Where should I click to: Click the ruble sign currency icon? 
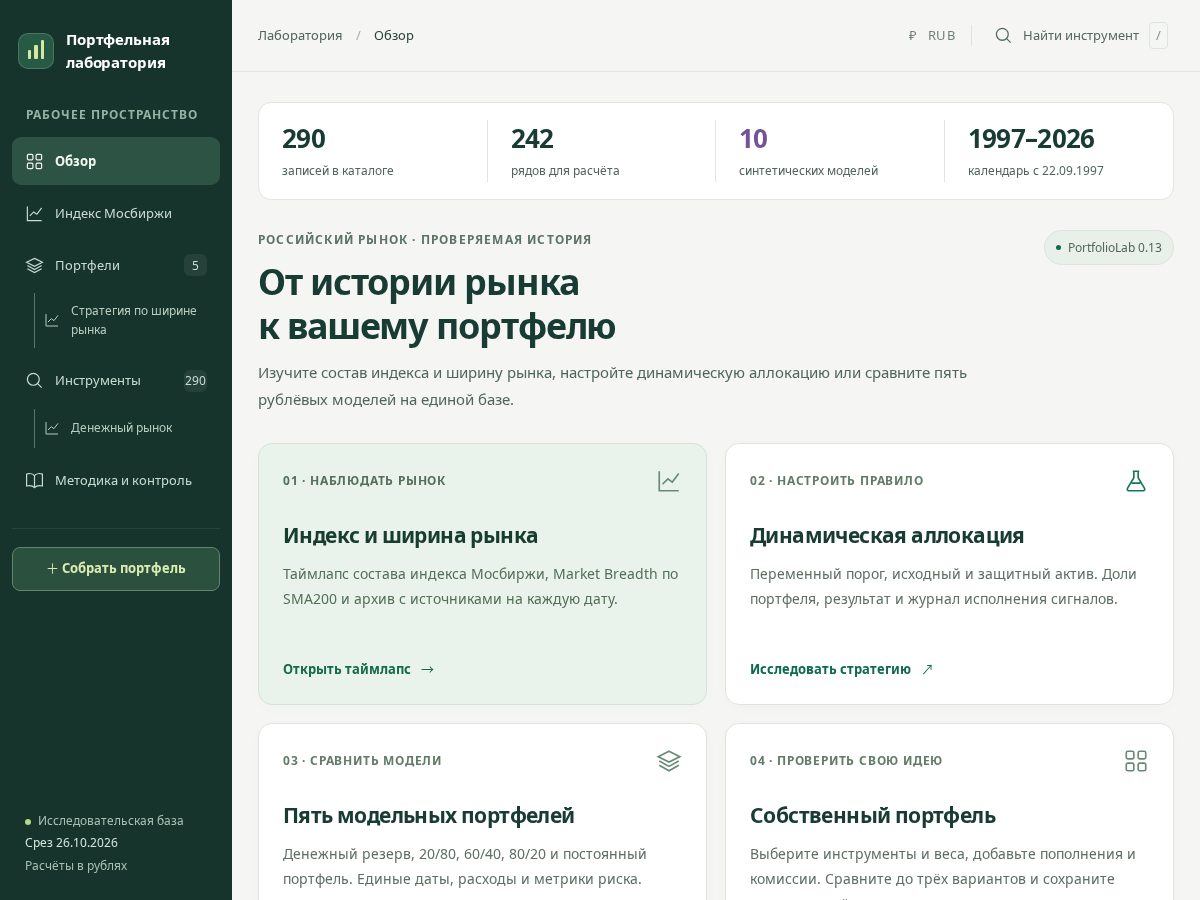pyautogui.click(x=912, y=35)
